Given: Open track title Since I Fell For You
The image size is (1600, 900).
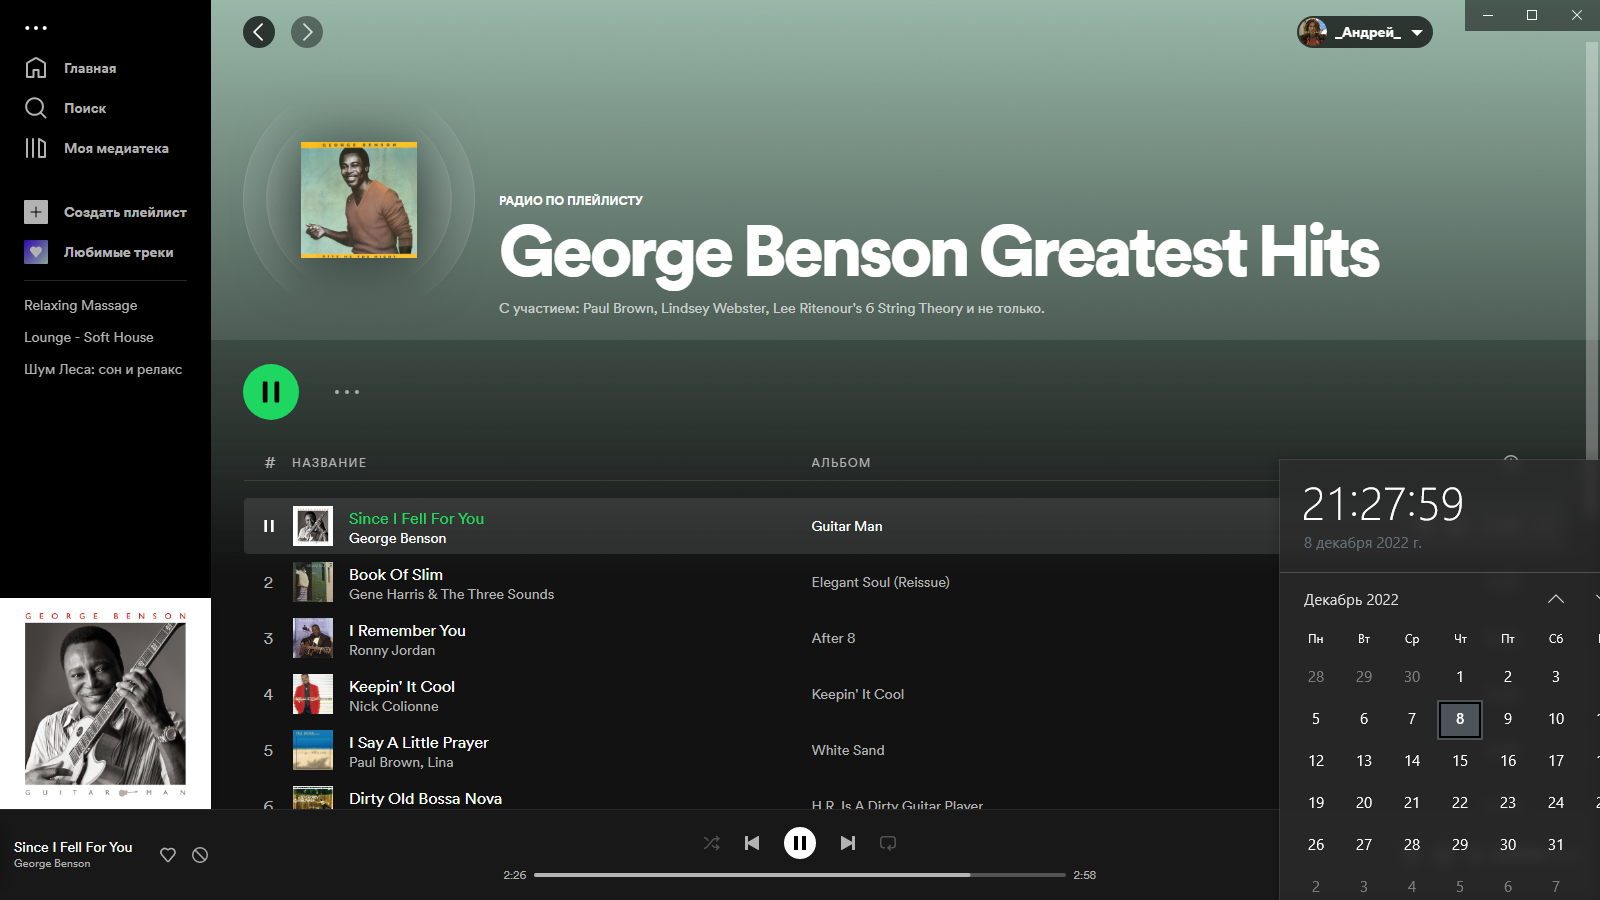Looking at the screenshot, I should point(416,518).
